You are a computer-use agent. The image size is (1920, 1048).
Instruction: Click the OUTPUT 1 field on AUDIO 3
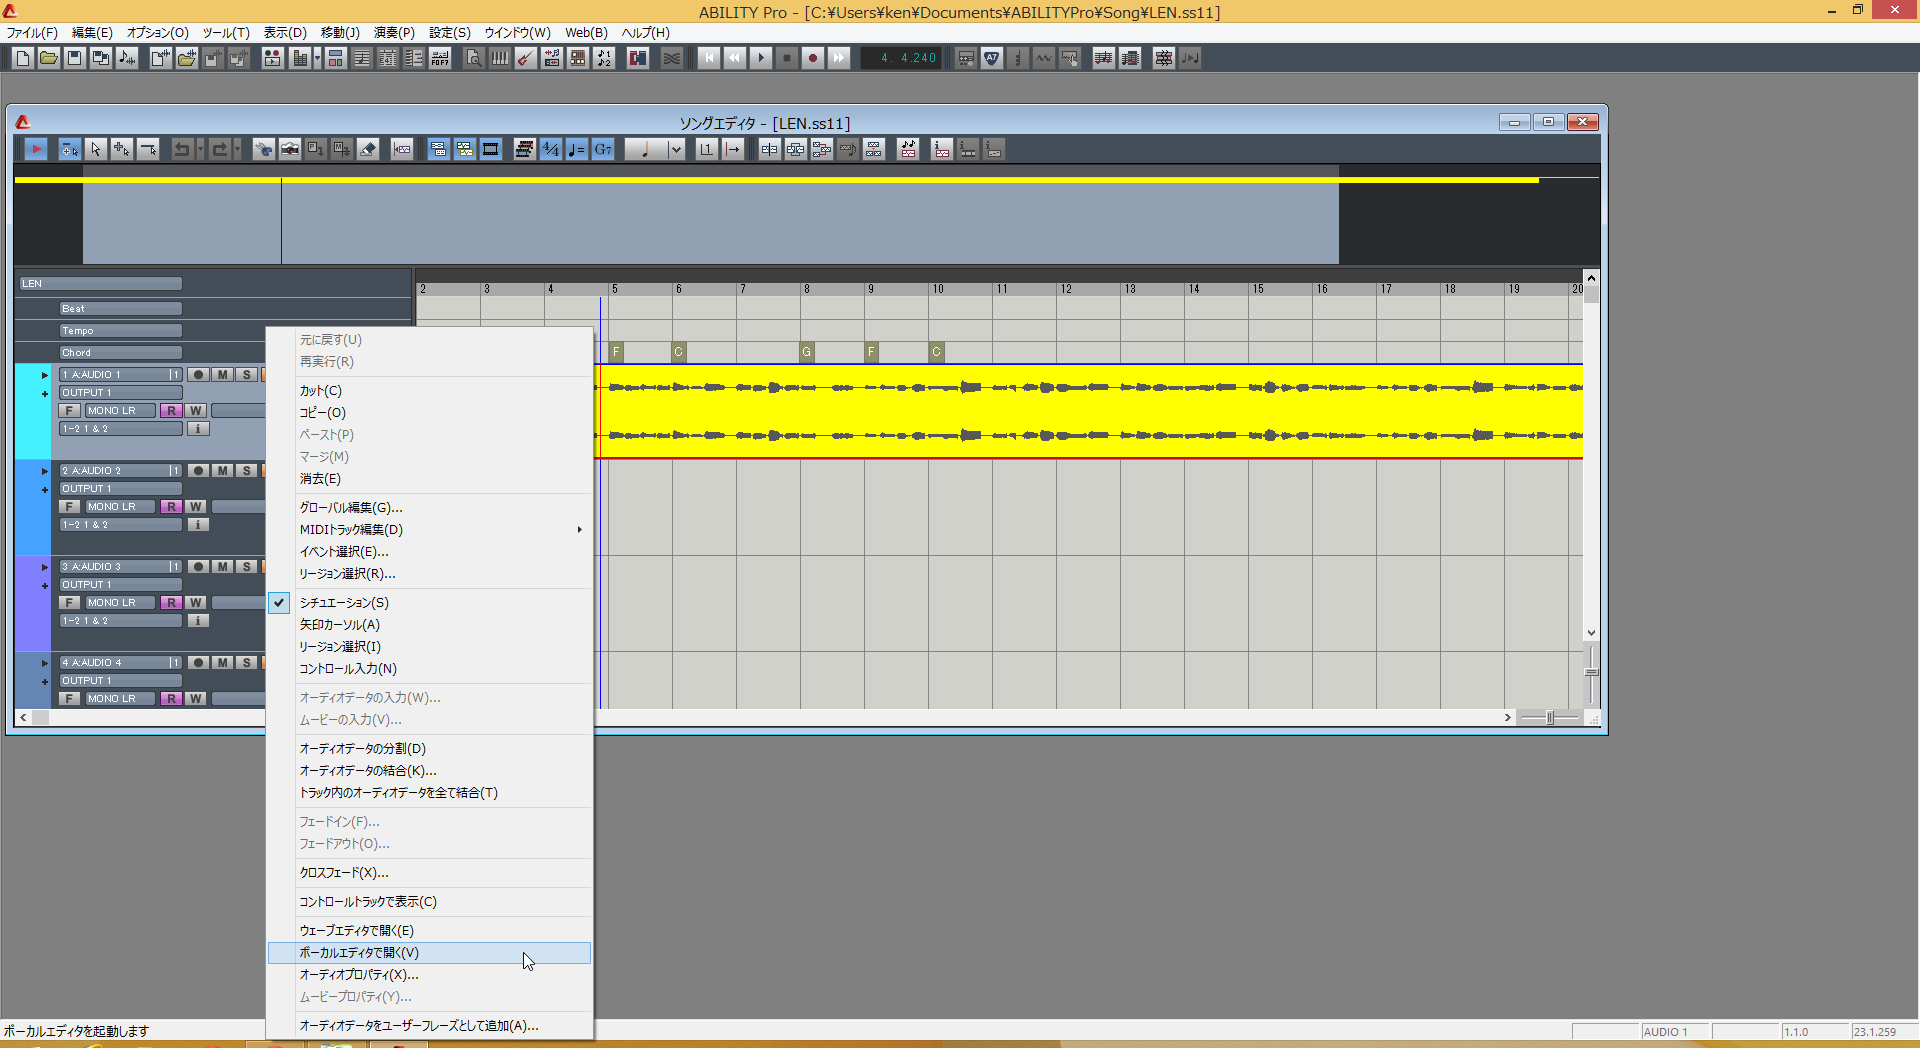click(120, 585)
